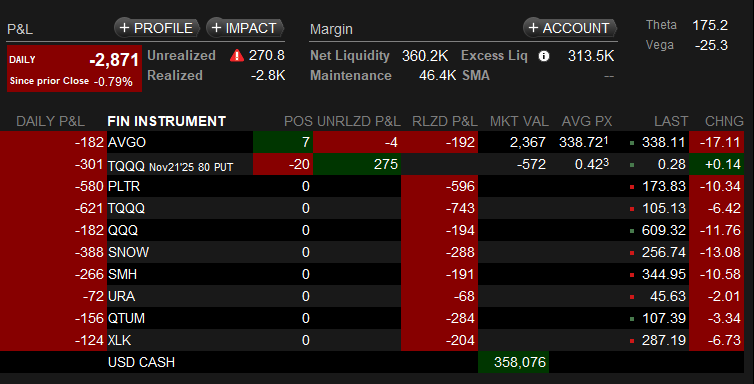754x384 pixels.
Task: Click the Vega value -25.3
Action: (711, 46)
